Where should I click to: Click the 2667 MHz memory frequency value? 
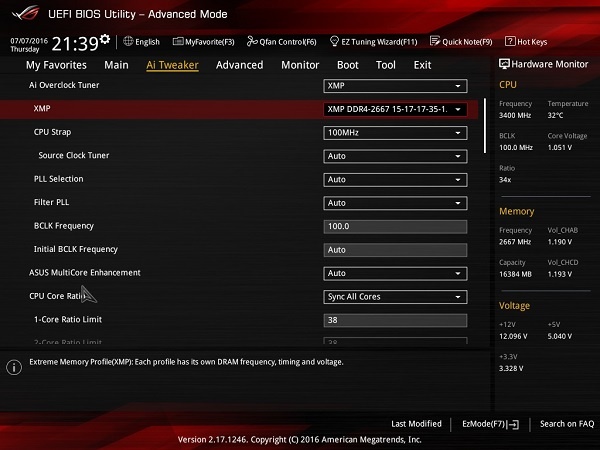tap(515, 242)
